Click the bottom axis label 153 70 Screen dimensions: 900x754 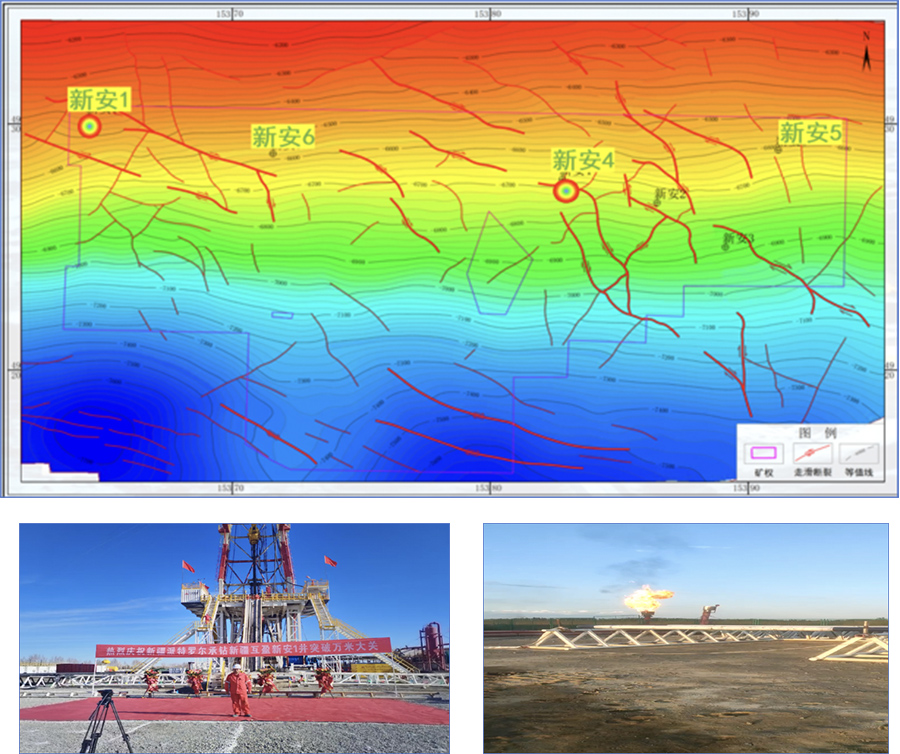(x=230, y=488)
